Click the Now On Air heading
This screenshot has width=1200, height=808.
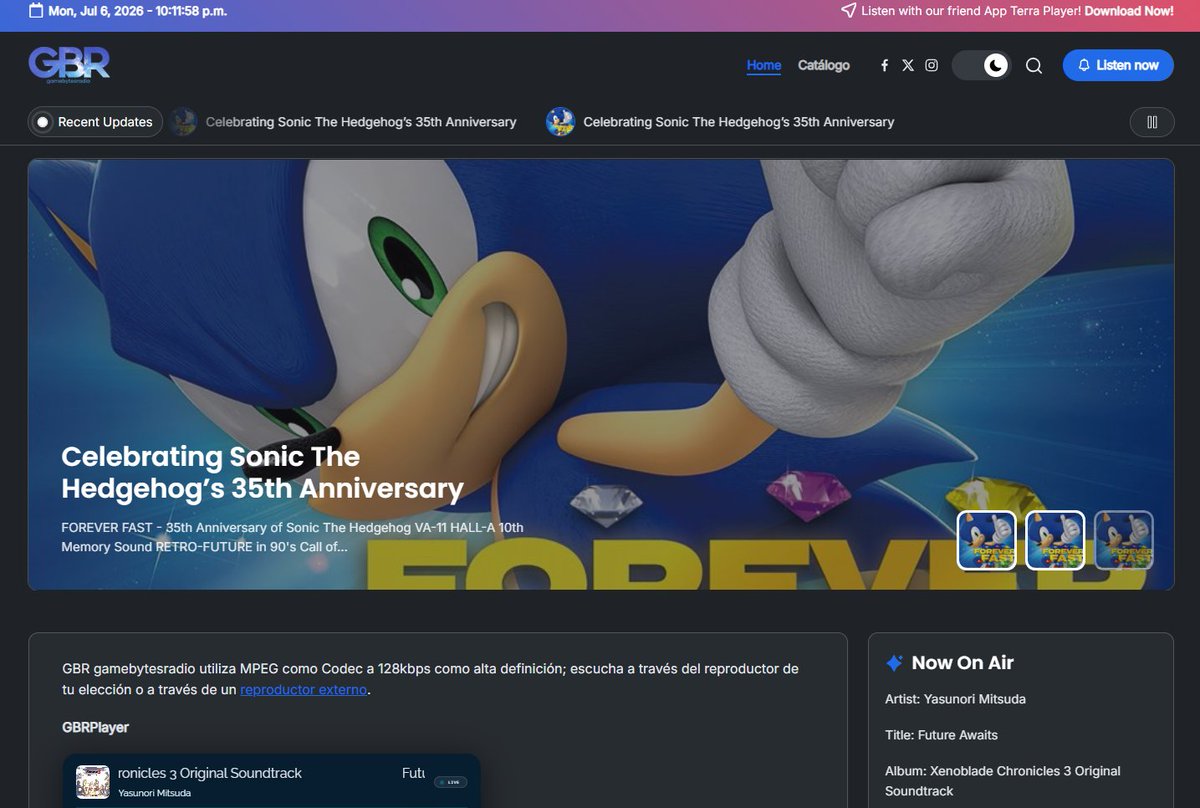point(962,663)
